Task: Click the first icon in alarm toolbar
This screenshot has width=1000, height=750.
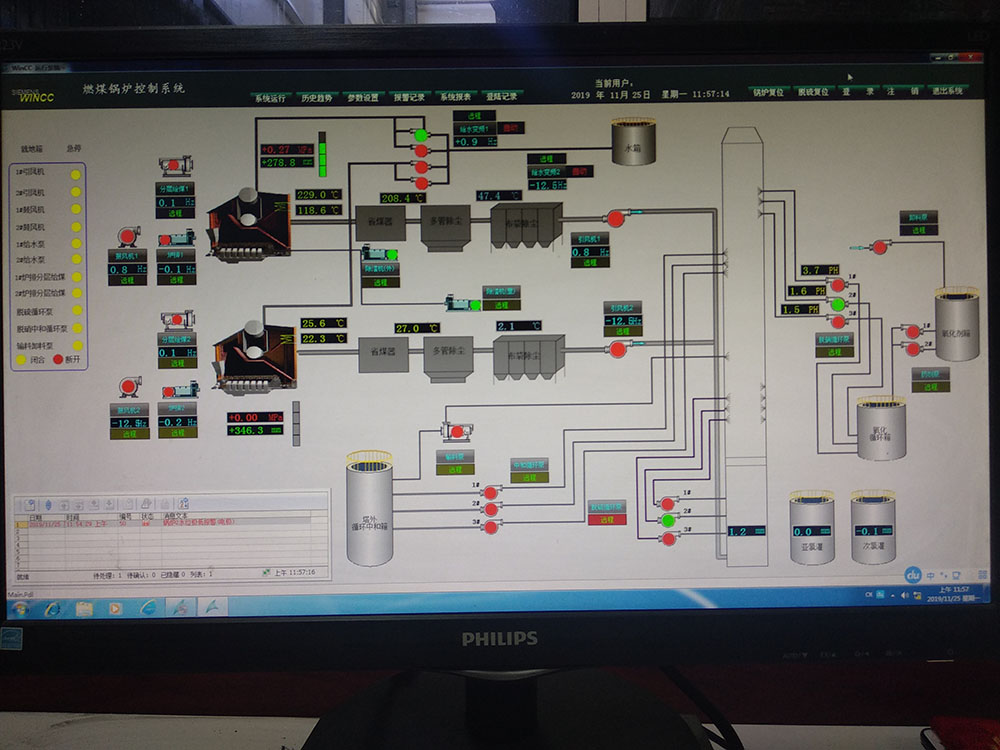Action: [x=30, y=504]
